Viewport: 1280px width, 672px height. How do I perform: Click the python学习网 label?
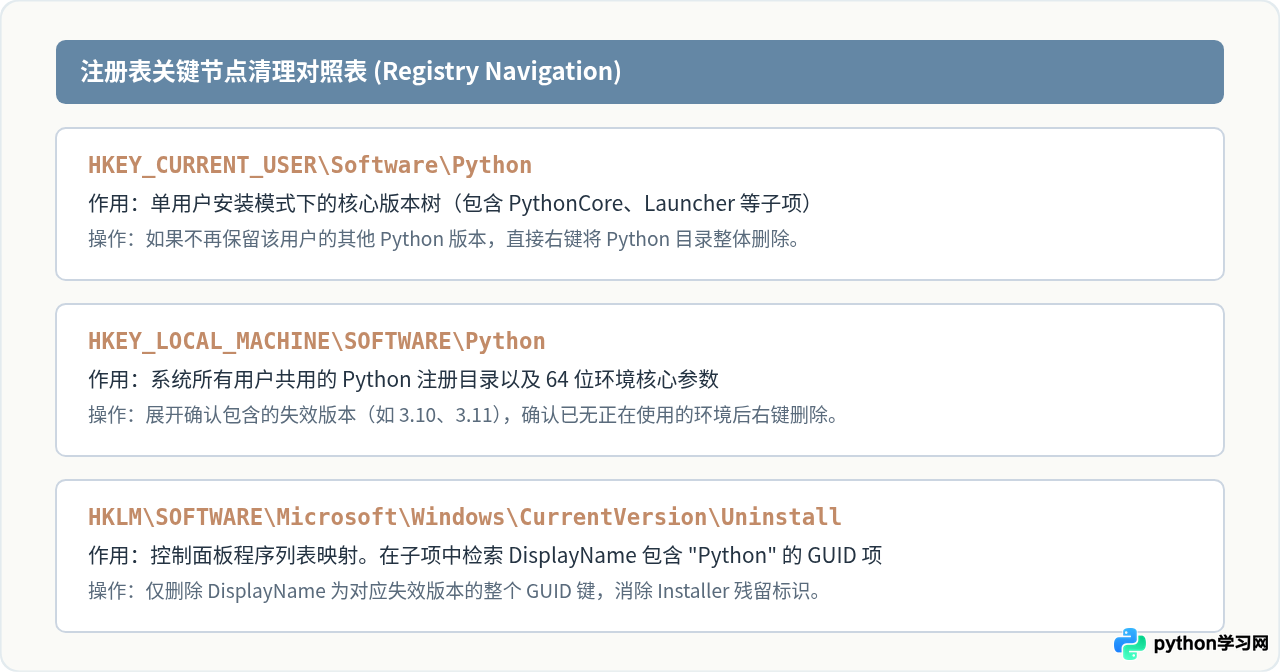[x=1211, y=644]
